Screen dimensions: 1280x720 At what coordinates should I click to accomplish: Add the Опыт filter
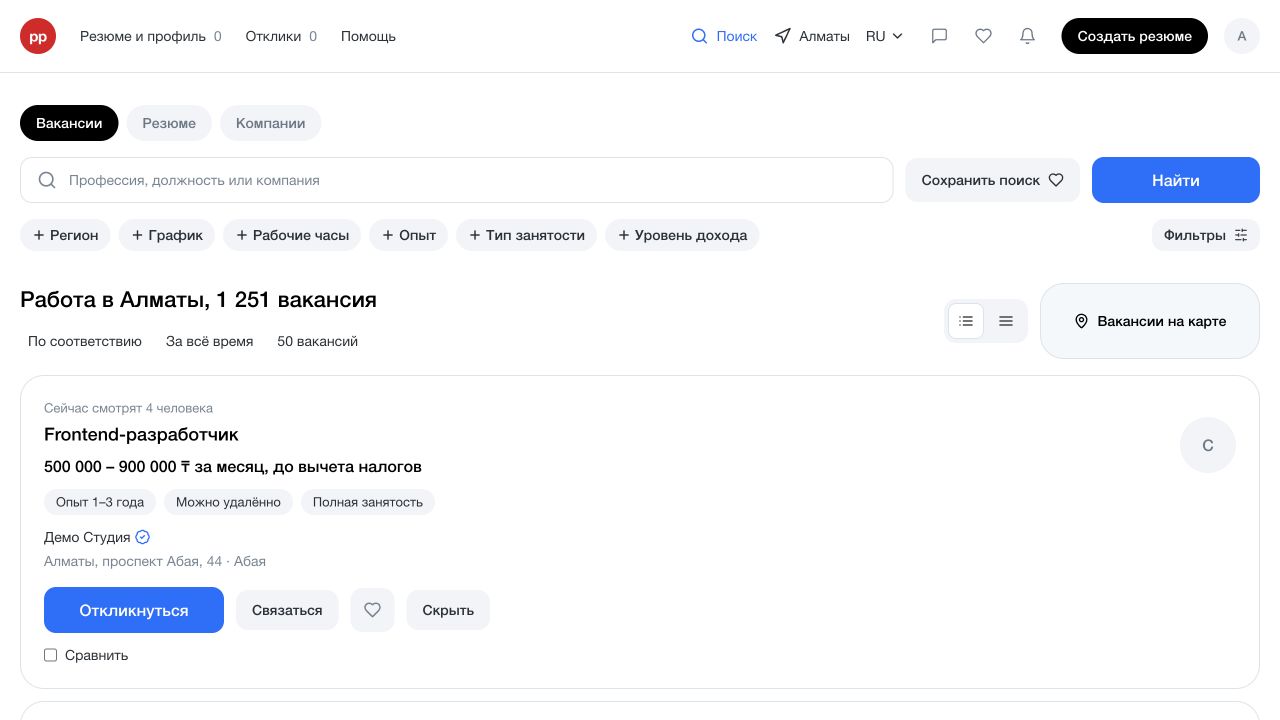(x=409, y=235)
